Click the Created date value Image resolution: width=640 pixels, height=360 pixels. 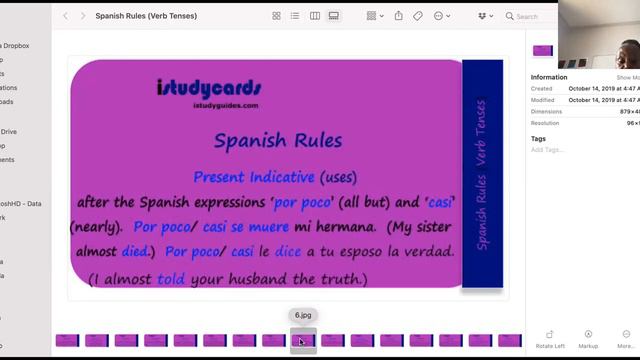point(604,89)
